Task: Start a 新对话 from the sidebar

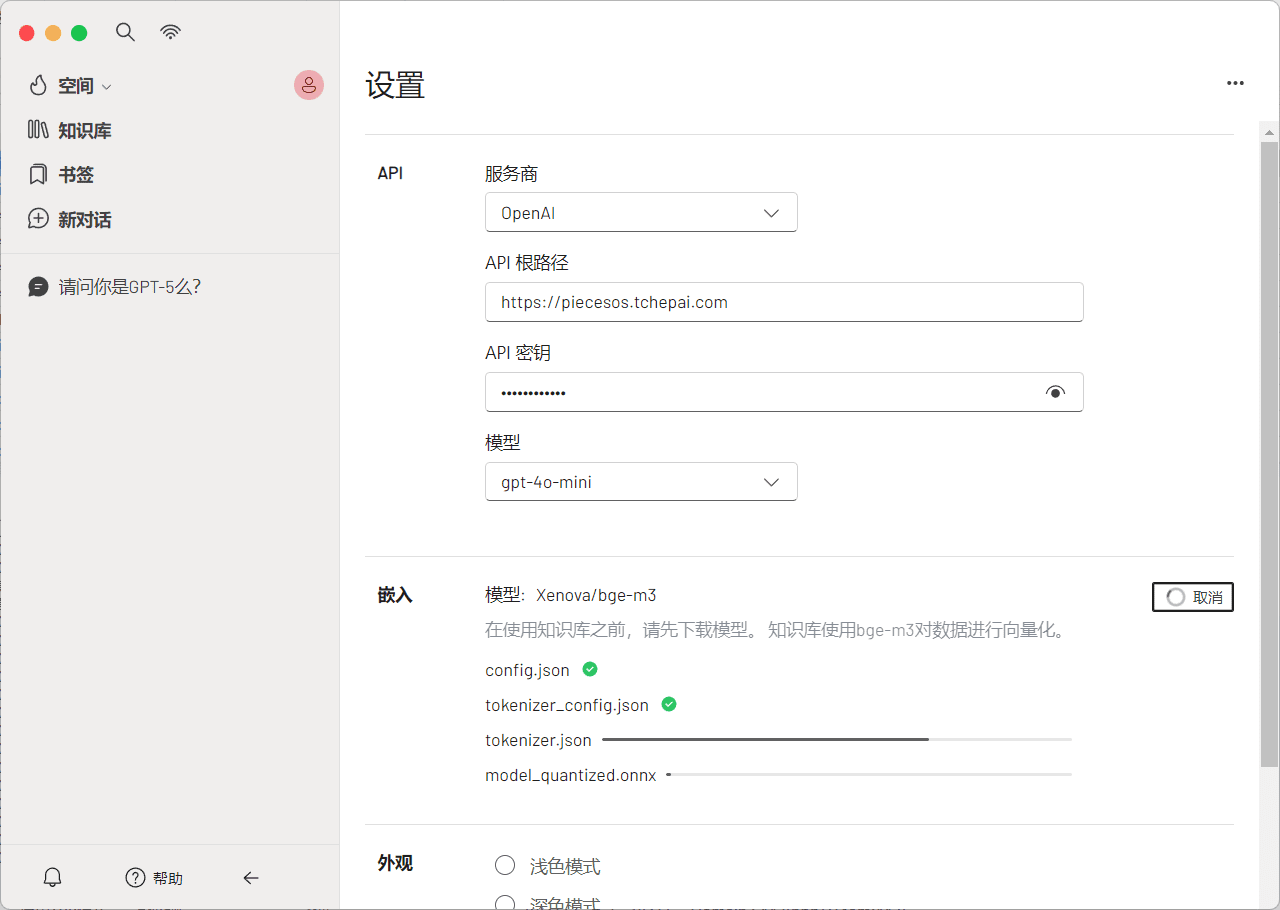Action: click(x=84, y=219)
